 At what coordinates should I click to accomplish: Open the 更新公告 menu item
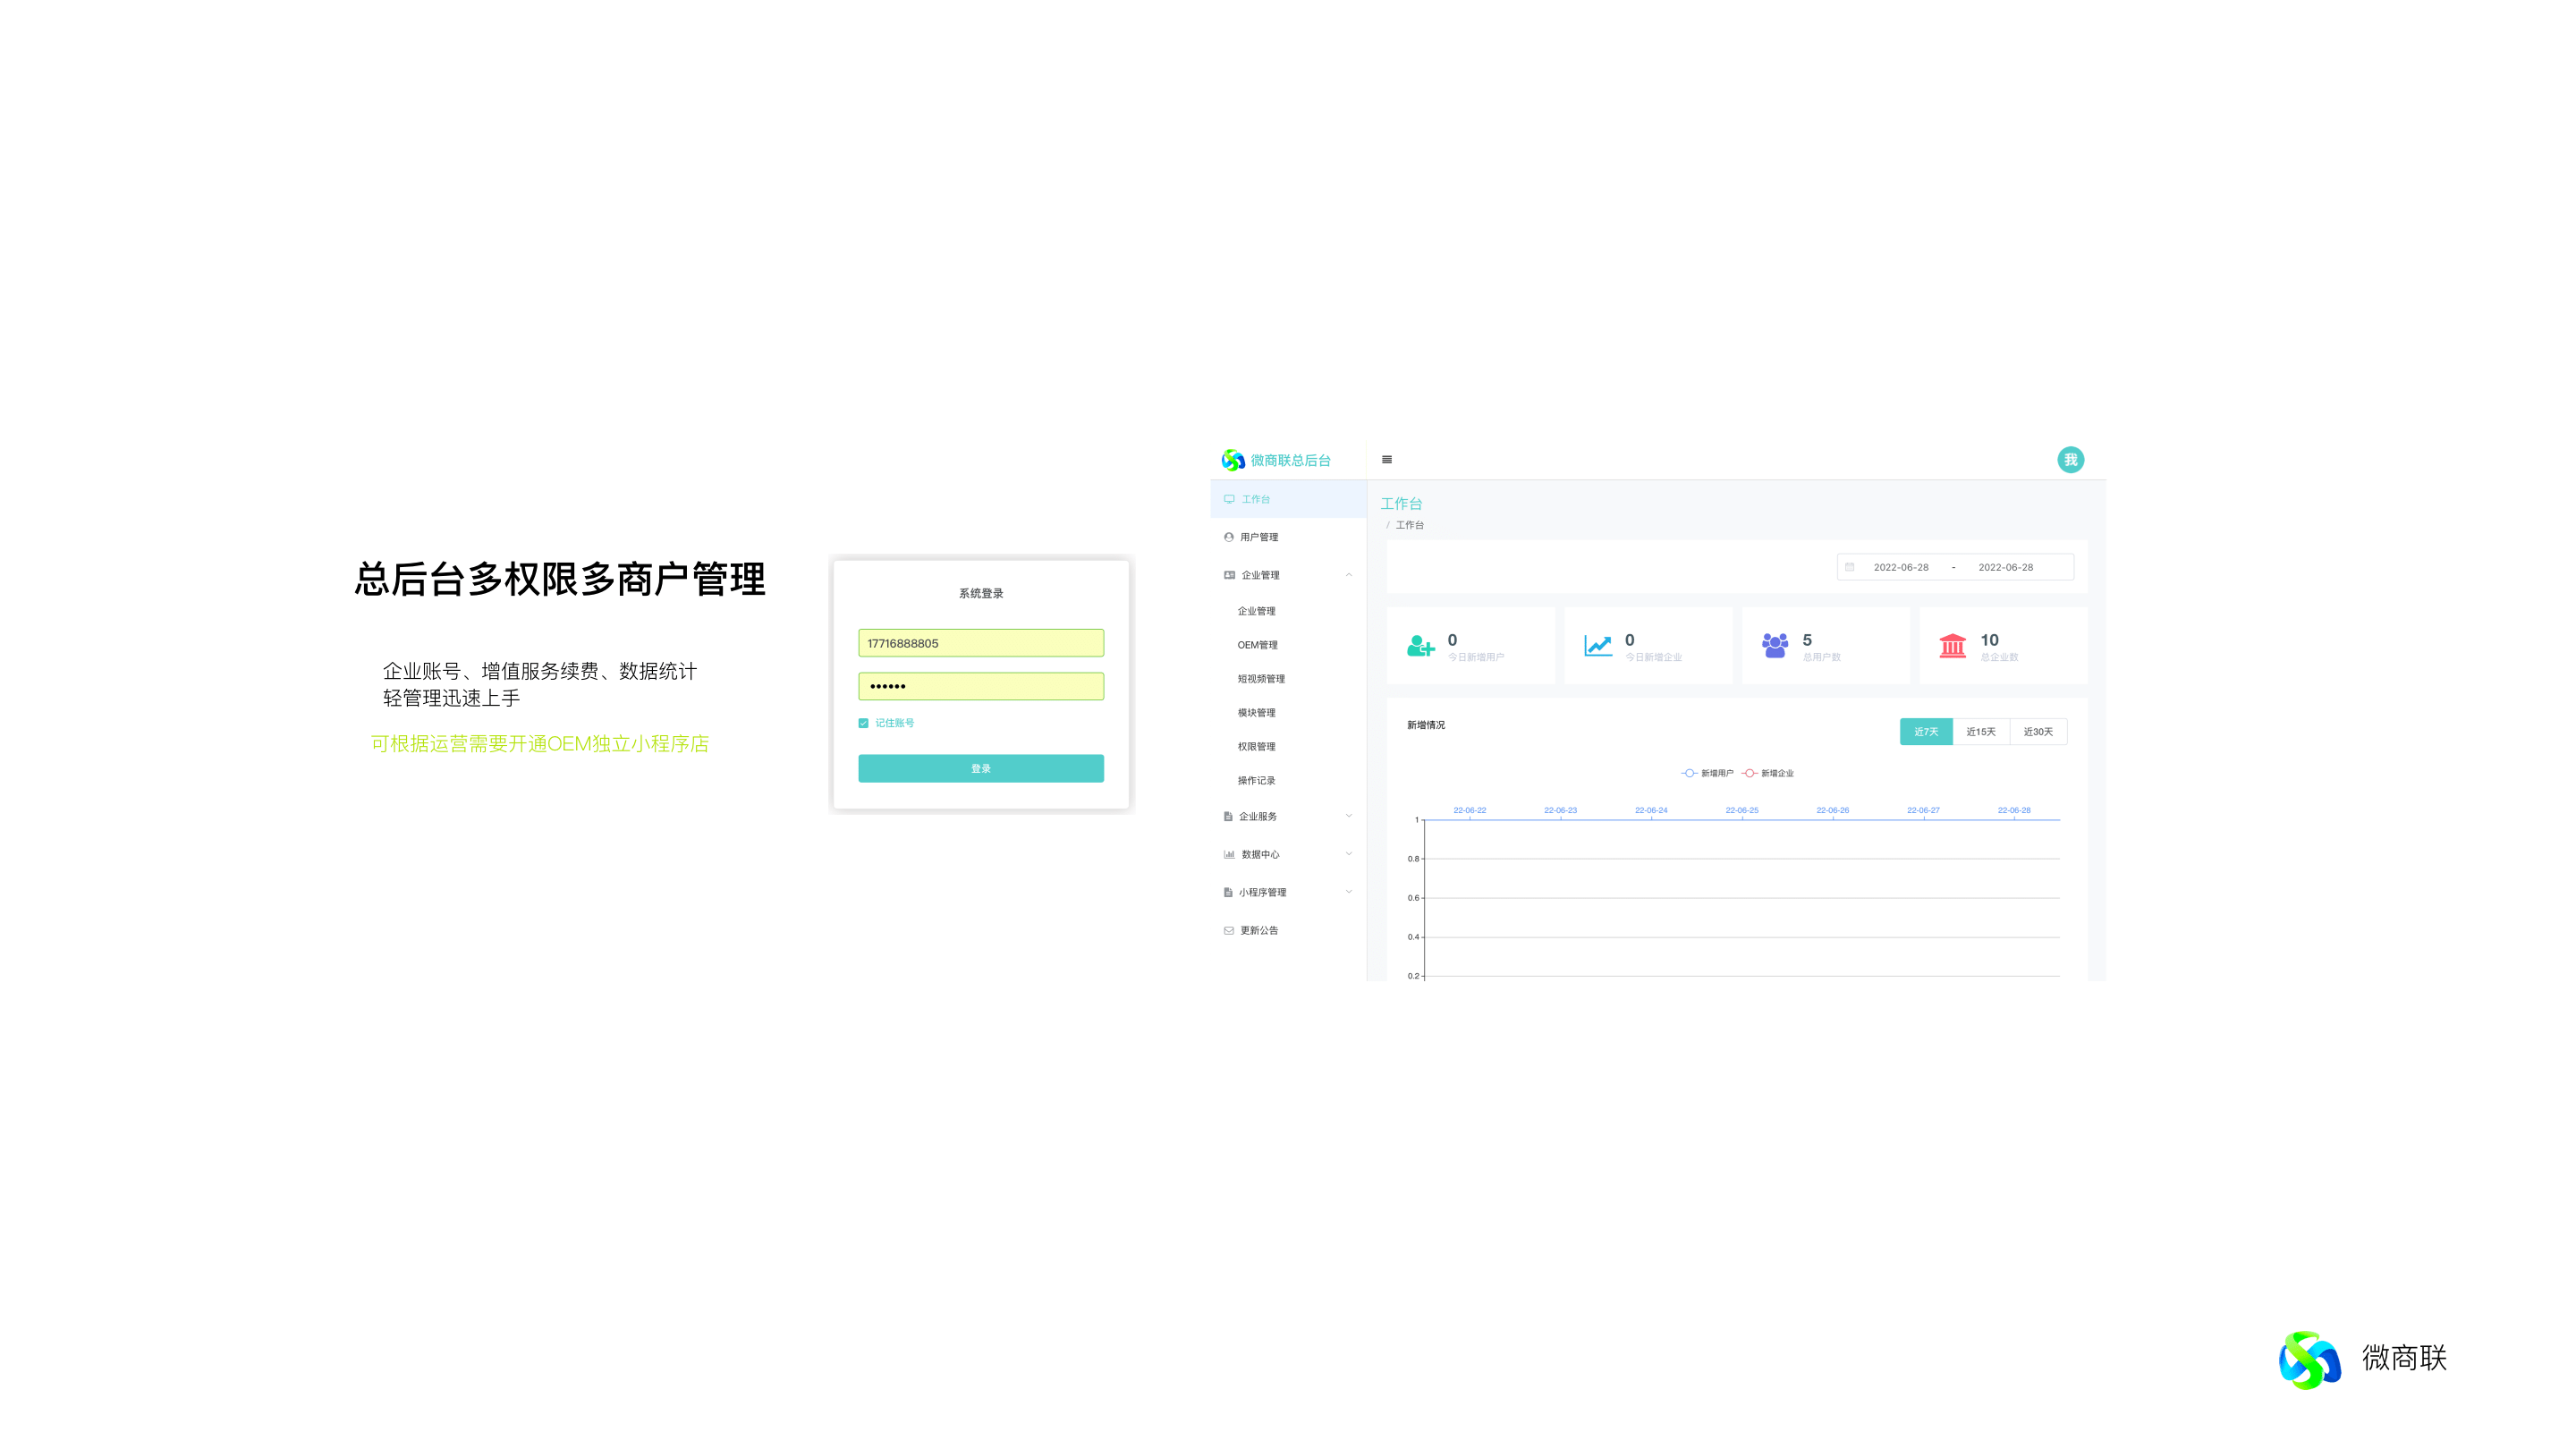pos(1288,930)
